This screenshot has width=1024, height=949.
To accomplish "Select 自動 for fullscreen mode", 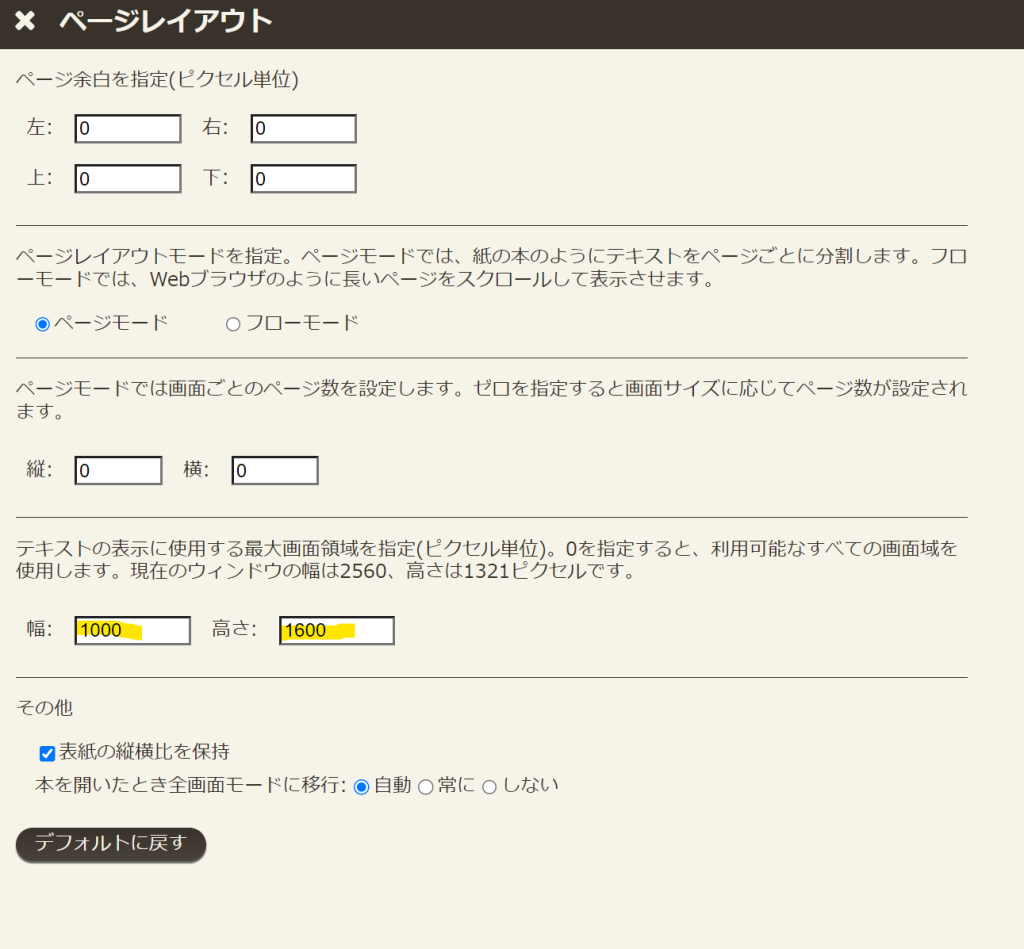I will point(362,787).
